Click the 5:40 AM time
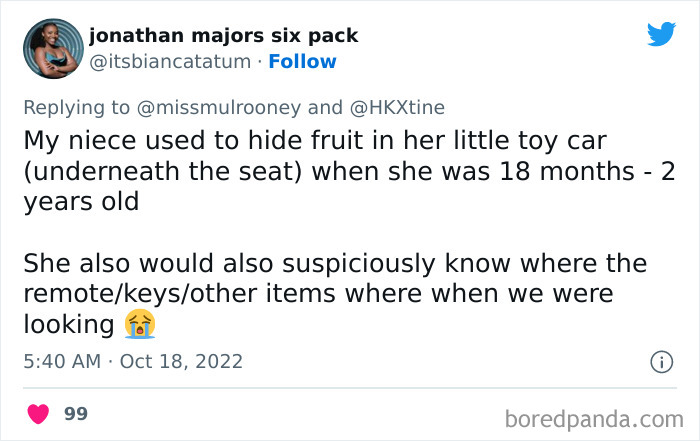Screen dimensions: 700x441 tap(61, 361)
